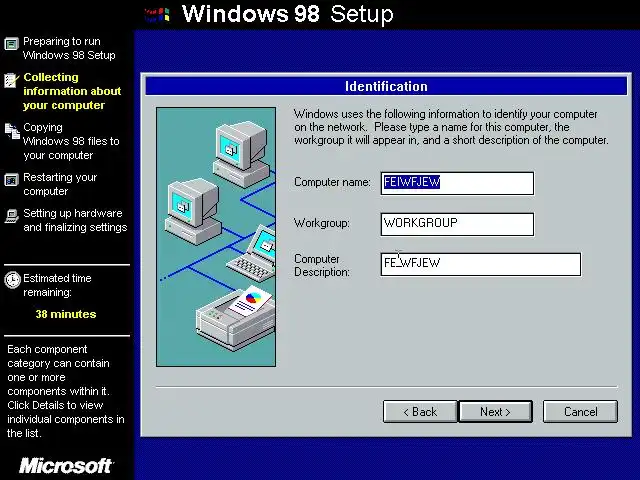This screenshot has height=480, width=640.
Task: Click the Microsoft logo at bottom left
Action: pyautogui.click(x=66, y=465)
